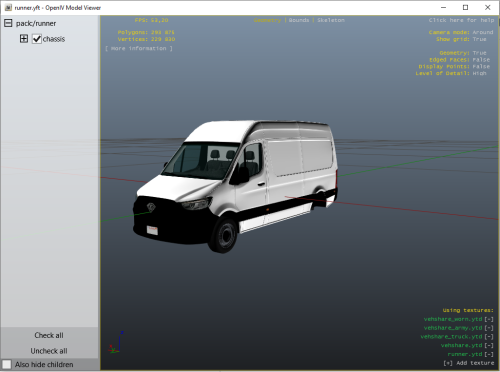This screenshot has width=500, height=372.
Task: Remove vehshare_truck.ytd texture via [-]
Action: tap(489, 337)
